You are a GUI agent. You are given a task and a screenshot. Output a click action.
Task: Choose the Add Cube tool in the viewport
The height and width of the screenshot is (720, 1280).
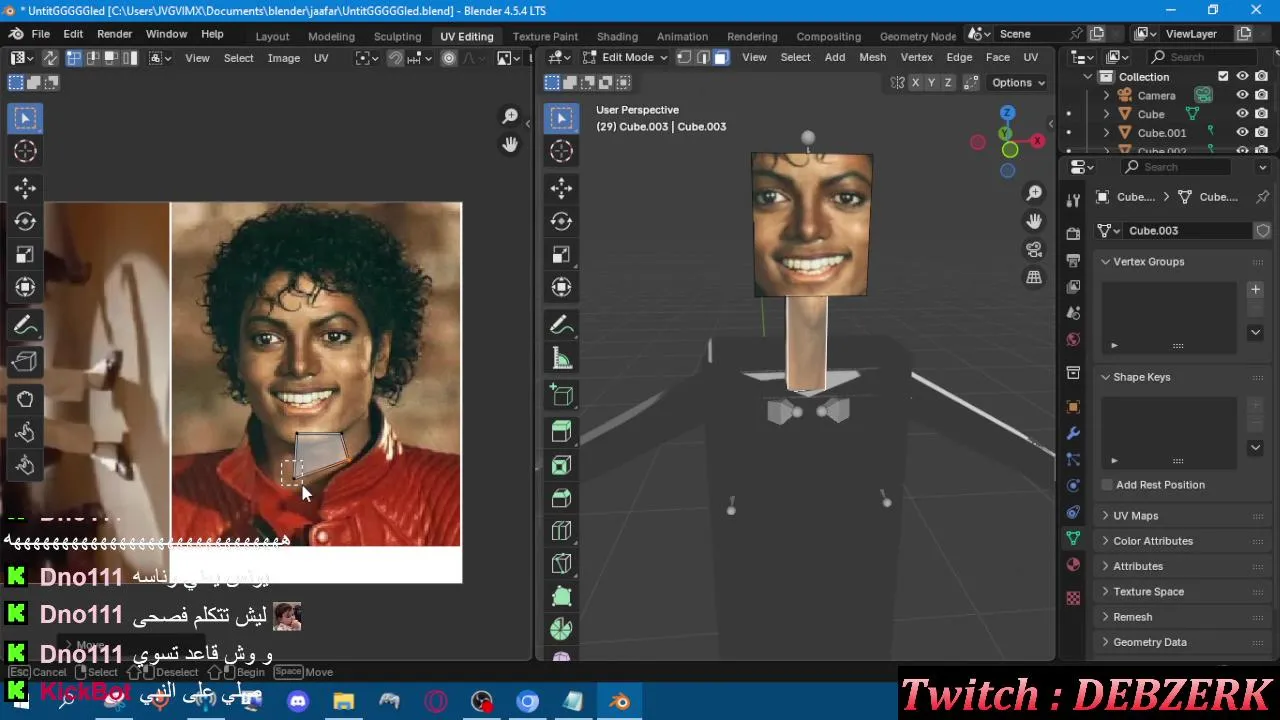coord(561,395)
